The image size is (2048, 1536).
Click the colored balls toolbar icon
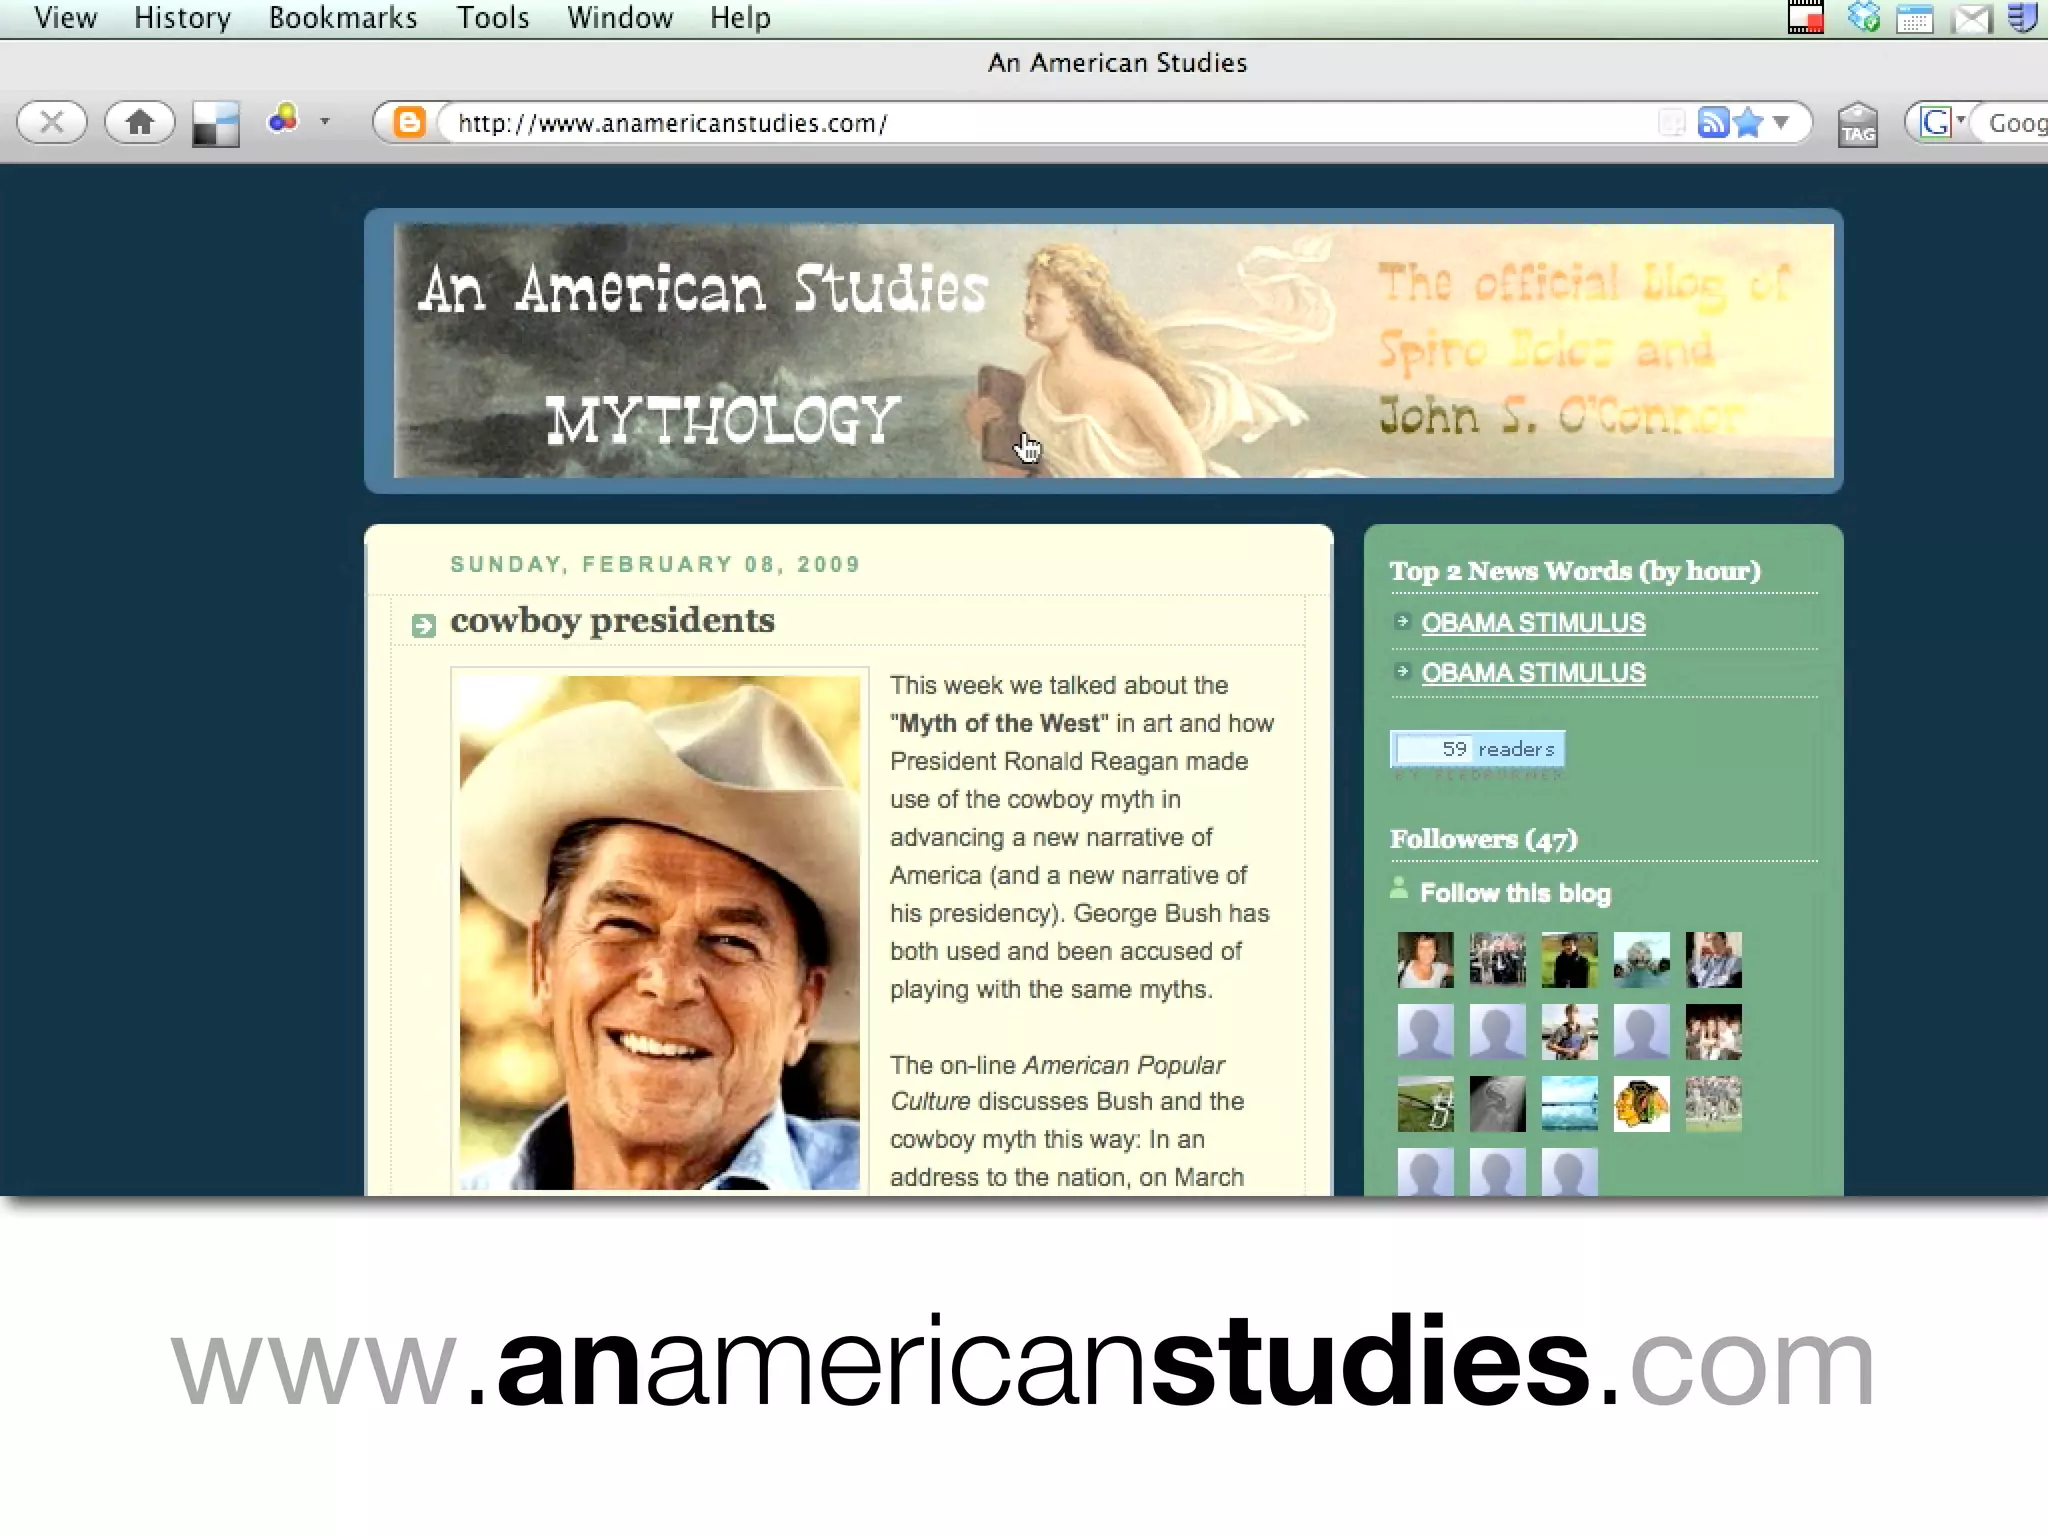tap(283, 120)
